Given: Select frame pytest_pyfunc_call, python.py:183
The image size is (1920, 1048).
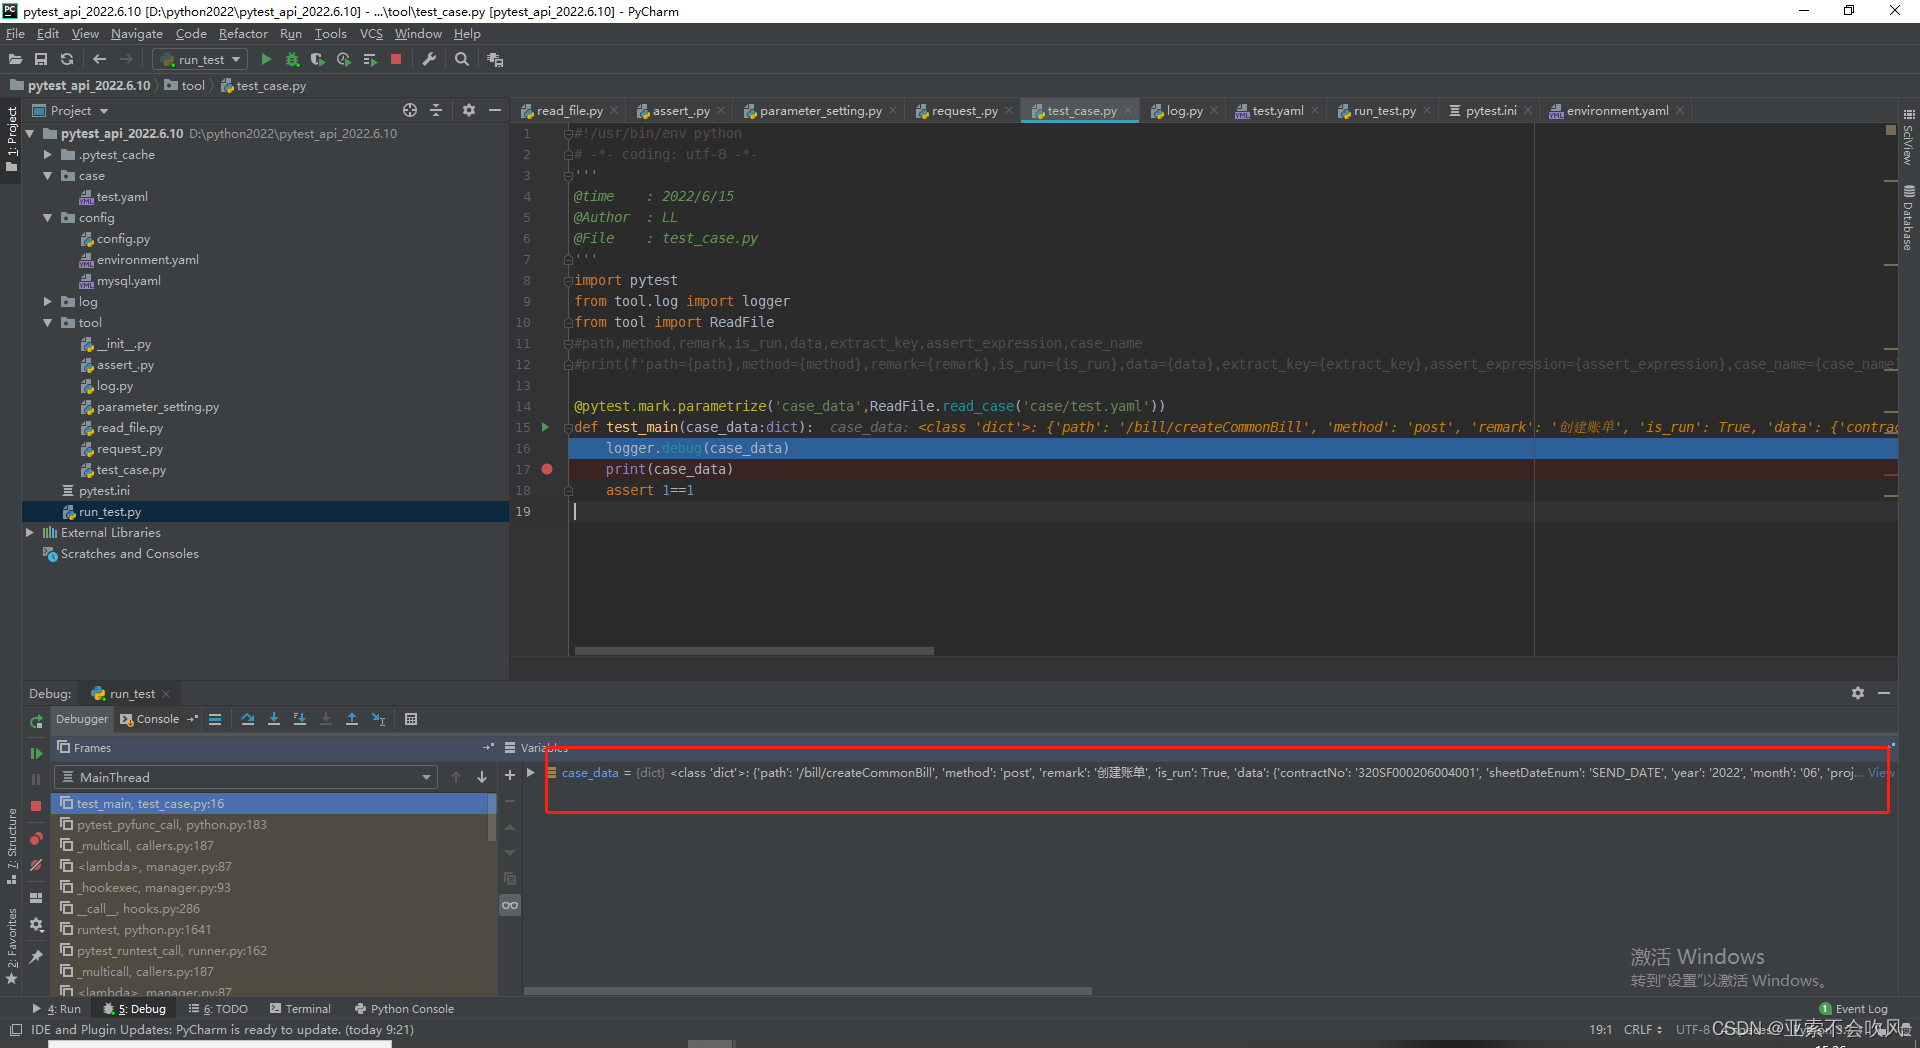Looking at the screenshot, I should coord(172,825).
